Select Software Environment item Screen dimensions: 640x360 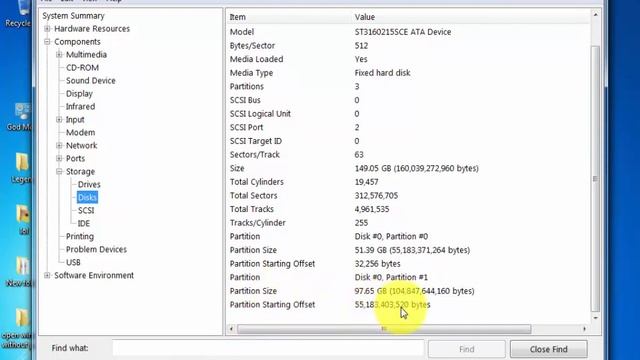(x=94, y=276)
